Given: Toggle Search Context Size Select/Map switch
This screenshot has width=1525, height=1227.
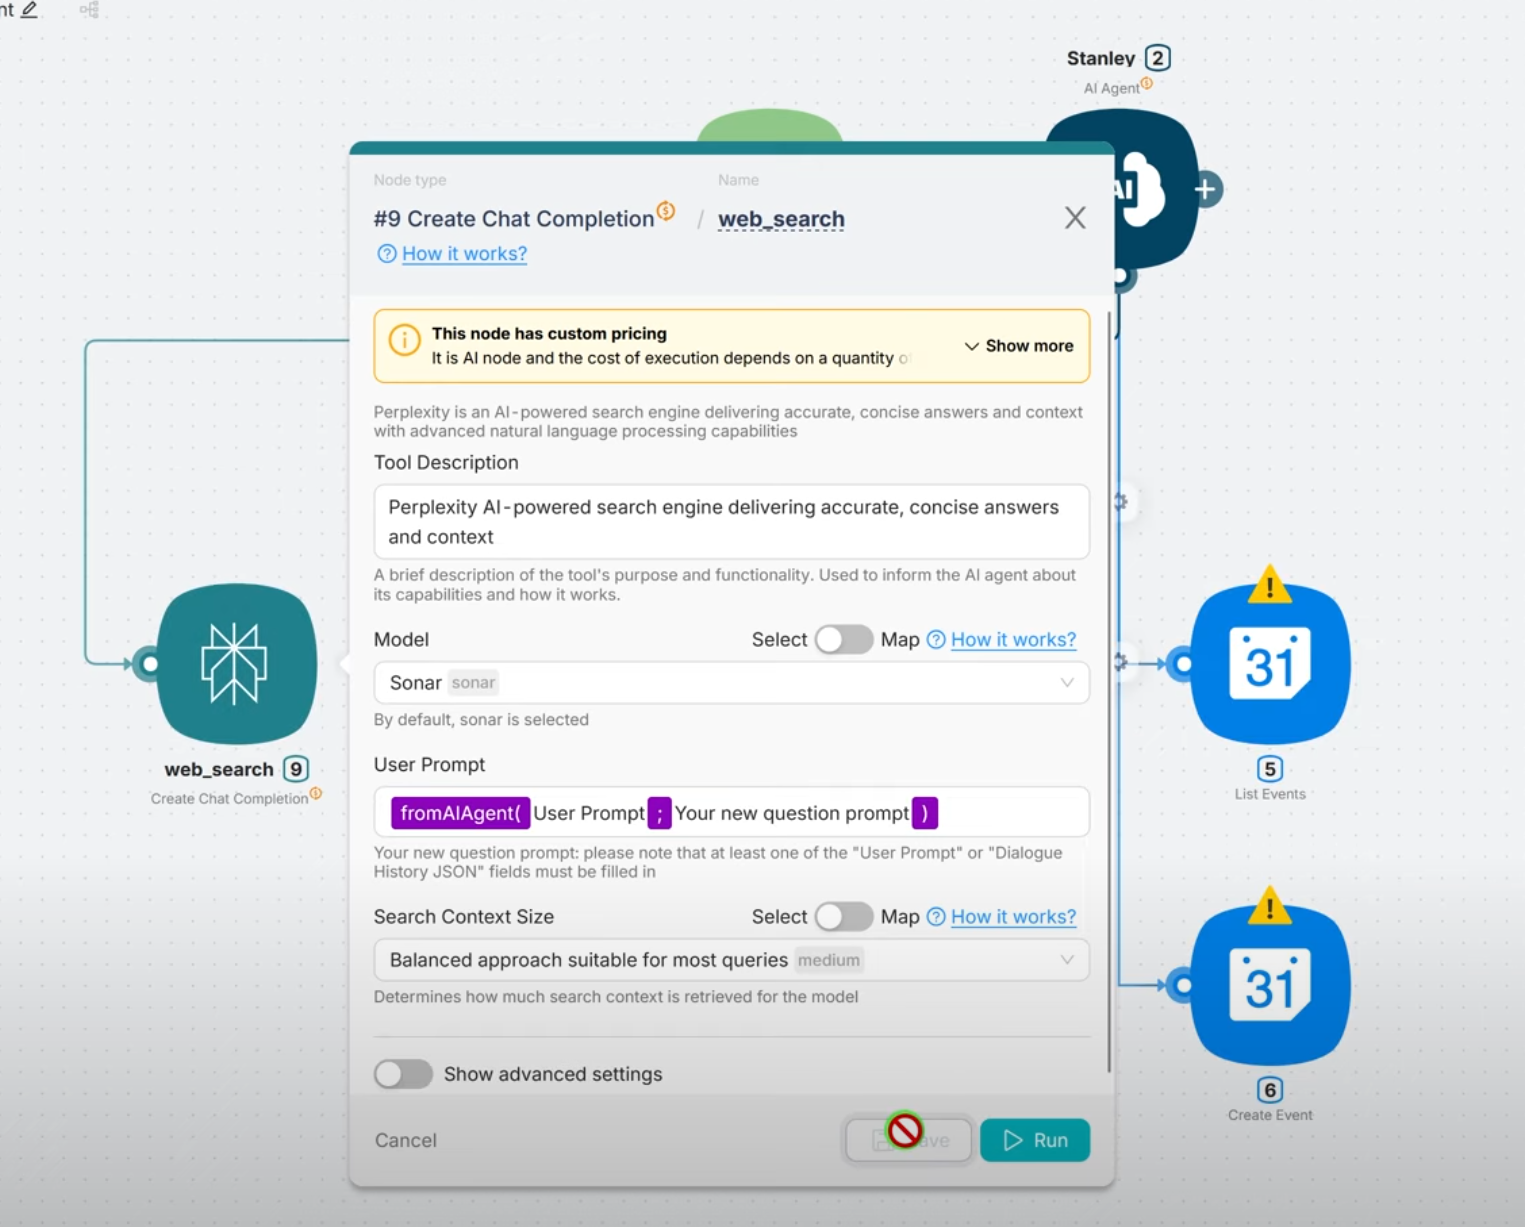Looking at the screenshot, I should (843, 917).
